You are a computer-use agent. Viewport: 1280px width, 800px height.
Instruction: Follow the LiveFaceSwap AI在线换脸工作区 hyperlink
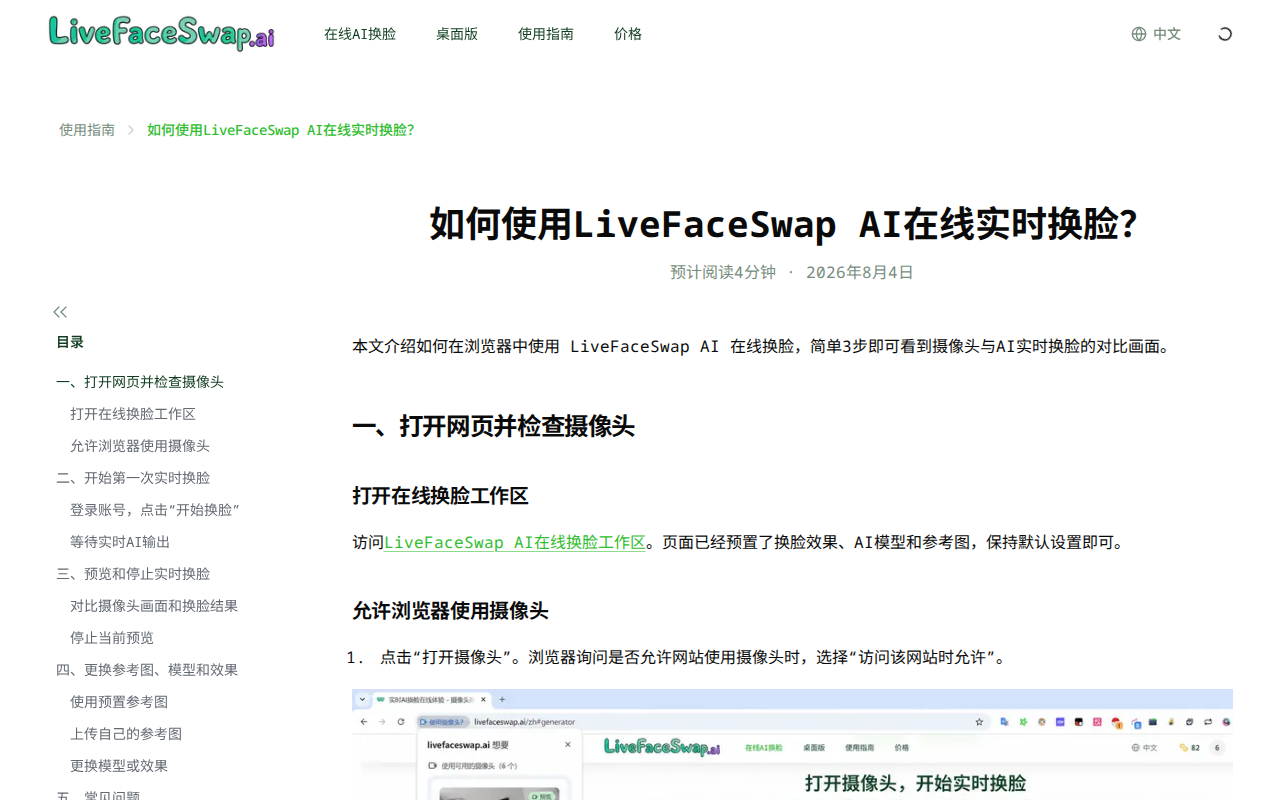(x=515, y=543)
